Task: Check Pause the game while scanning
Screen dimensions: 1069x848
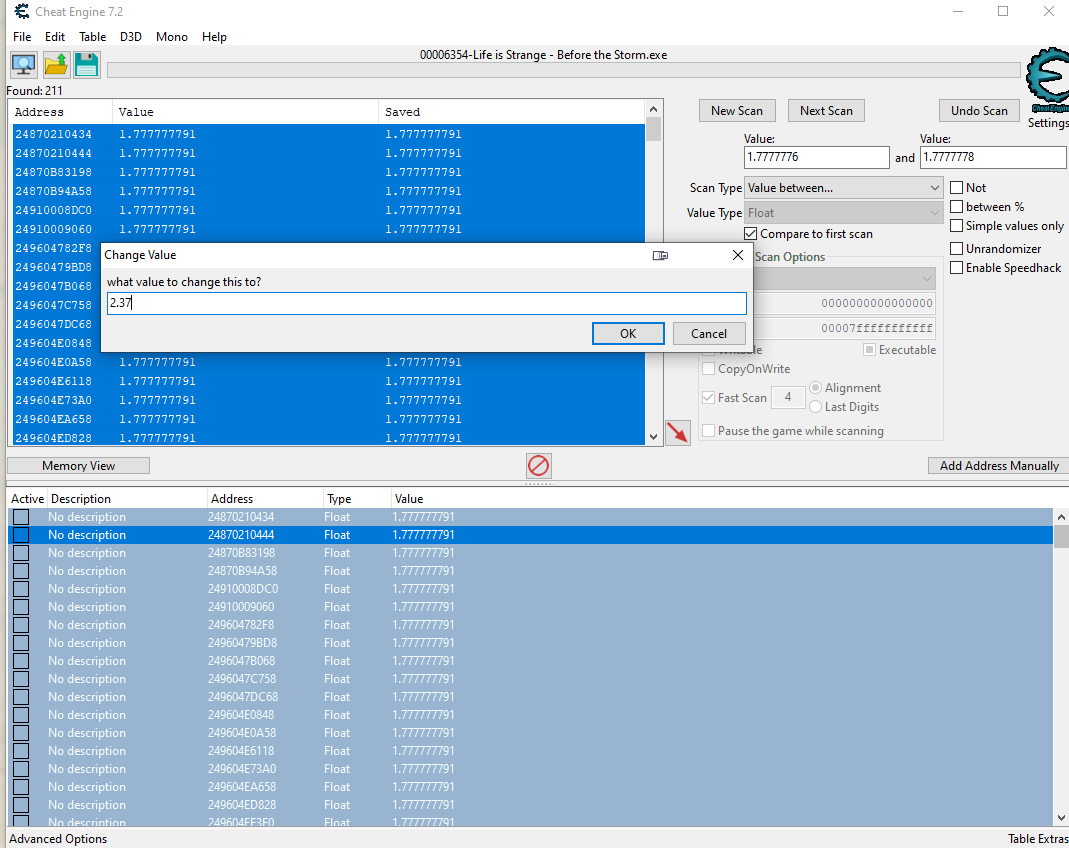Action: coord(708,431)
